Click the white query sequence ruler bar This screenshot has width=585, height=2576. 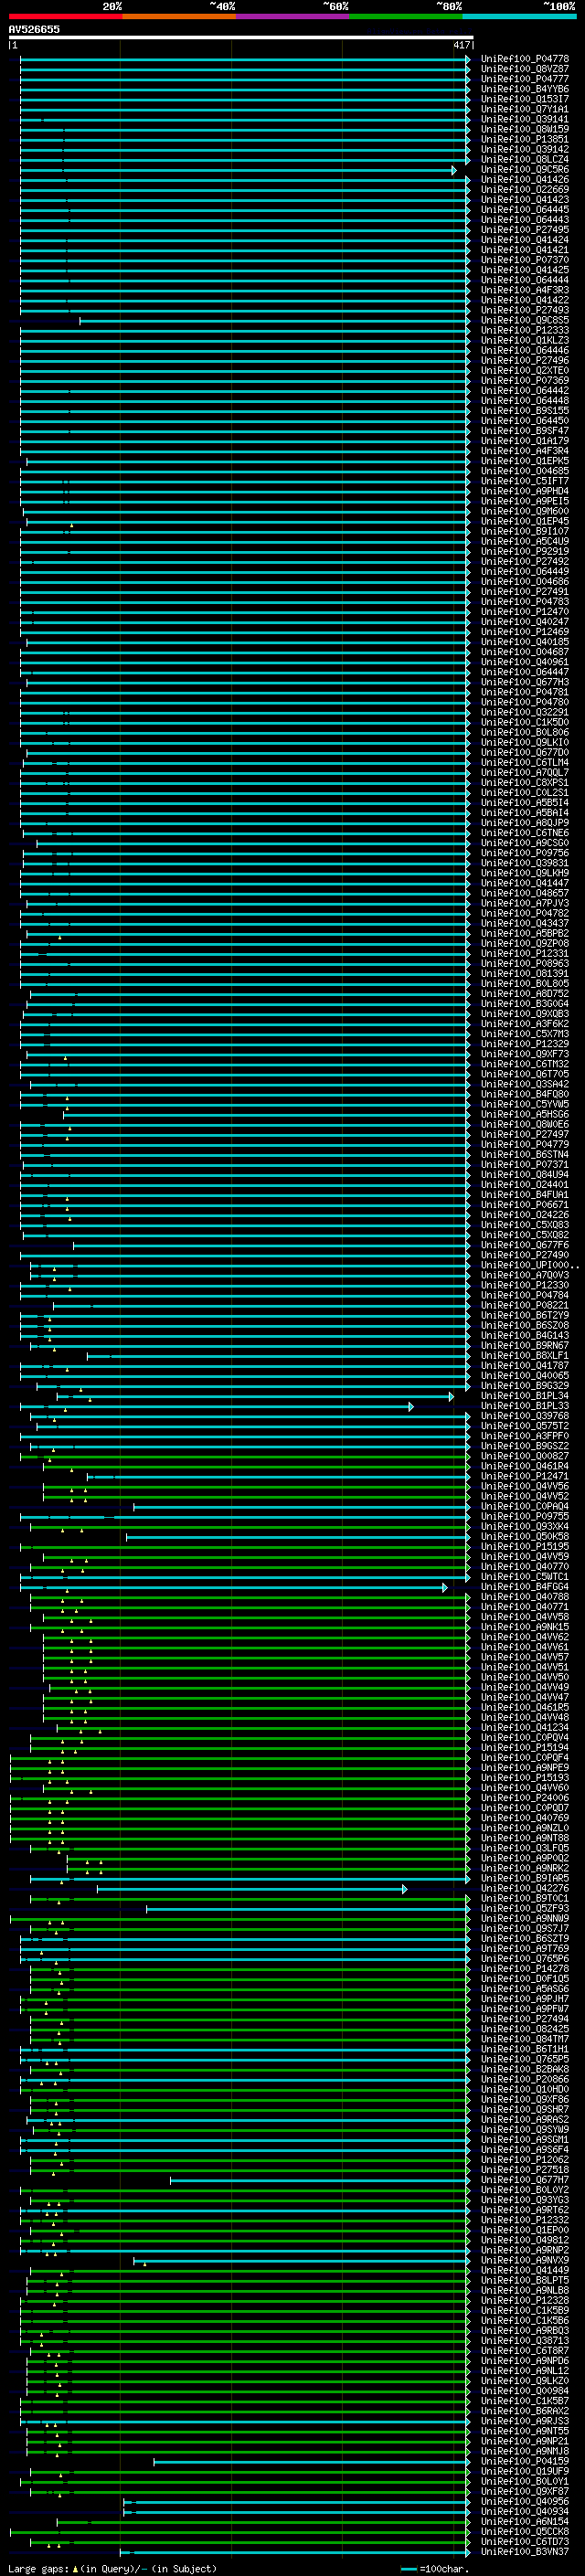[241, 37]
